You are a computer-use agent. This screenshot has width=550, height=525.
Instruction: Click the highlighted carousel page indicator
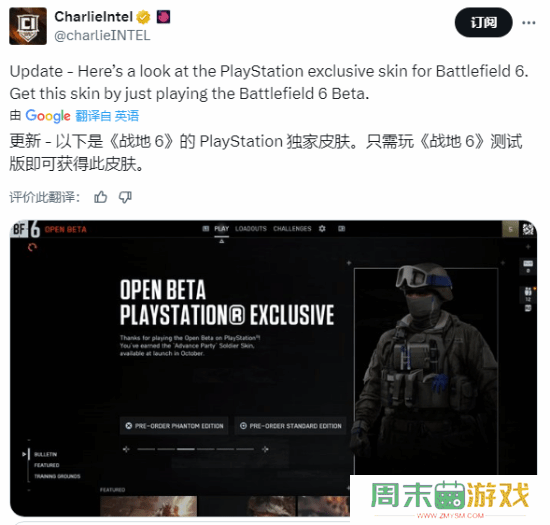[x=186, y=449]
